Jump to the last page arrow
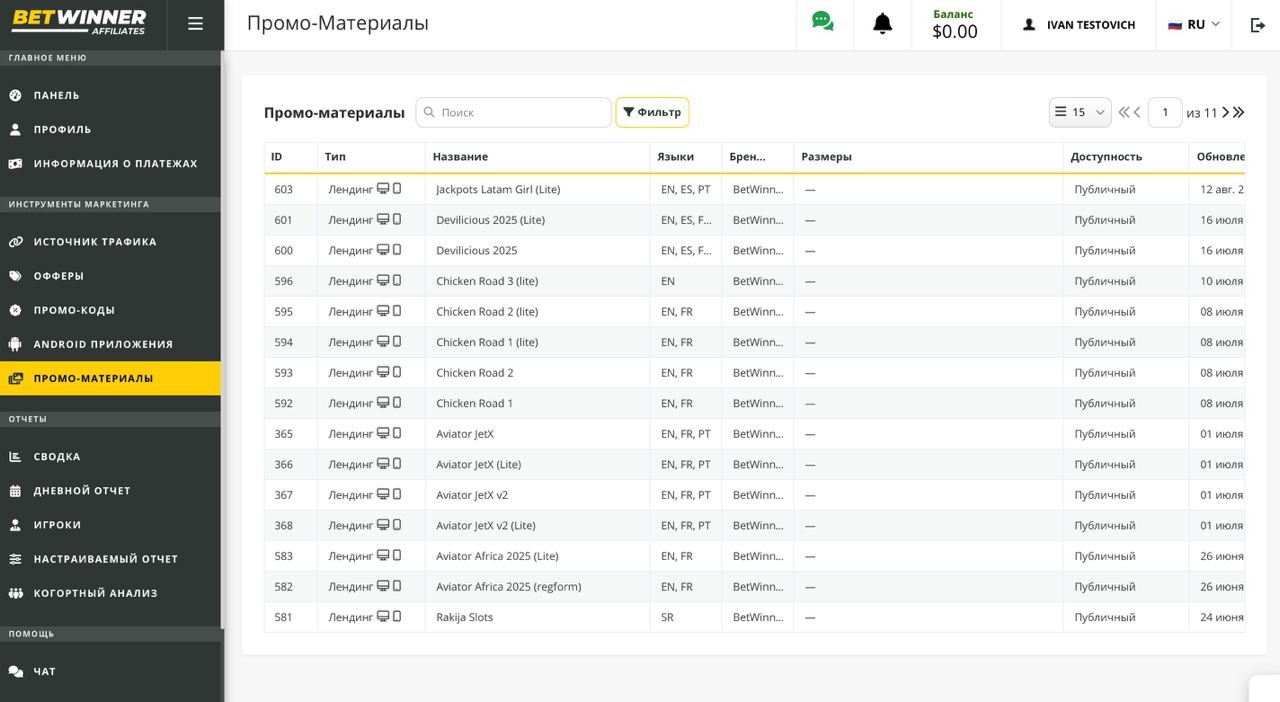This screenshot has height=702, width=1280. [1239, 112]
